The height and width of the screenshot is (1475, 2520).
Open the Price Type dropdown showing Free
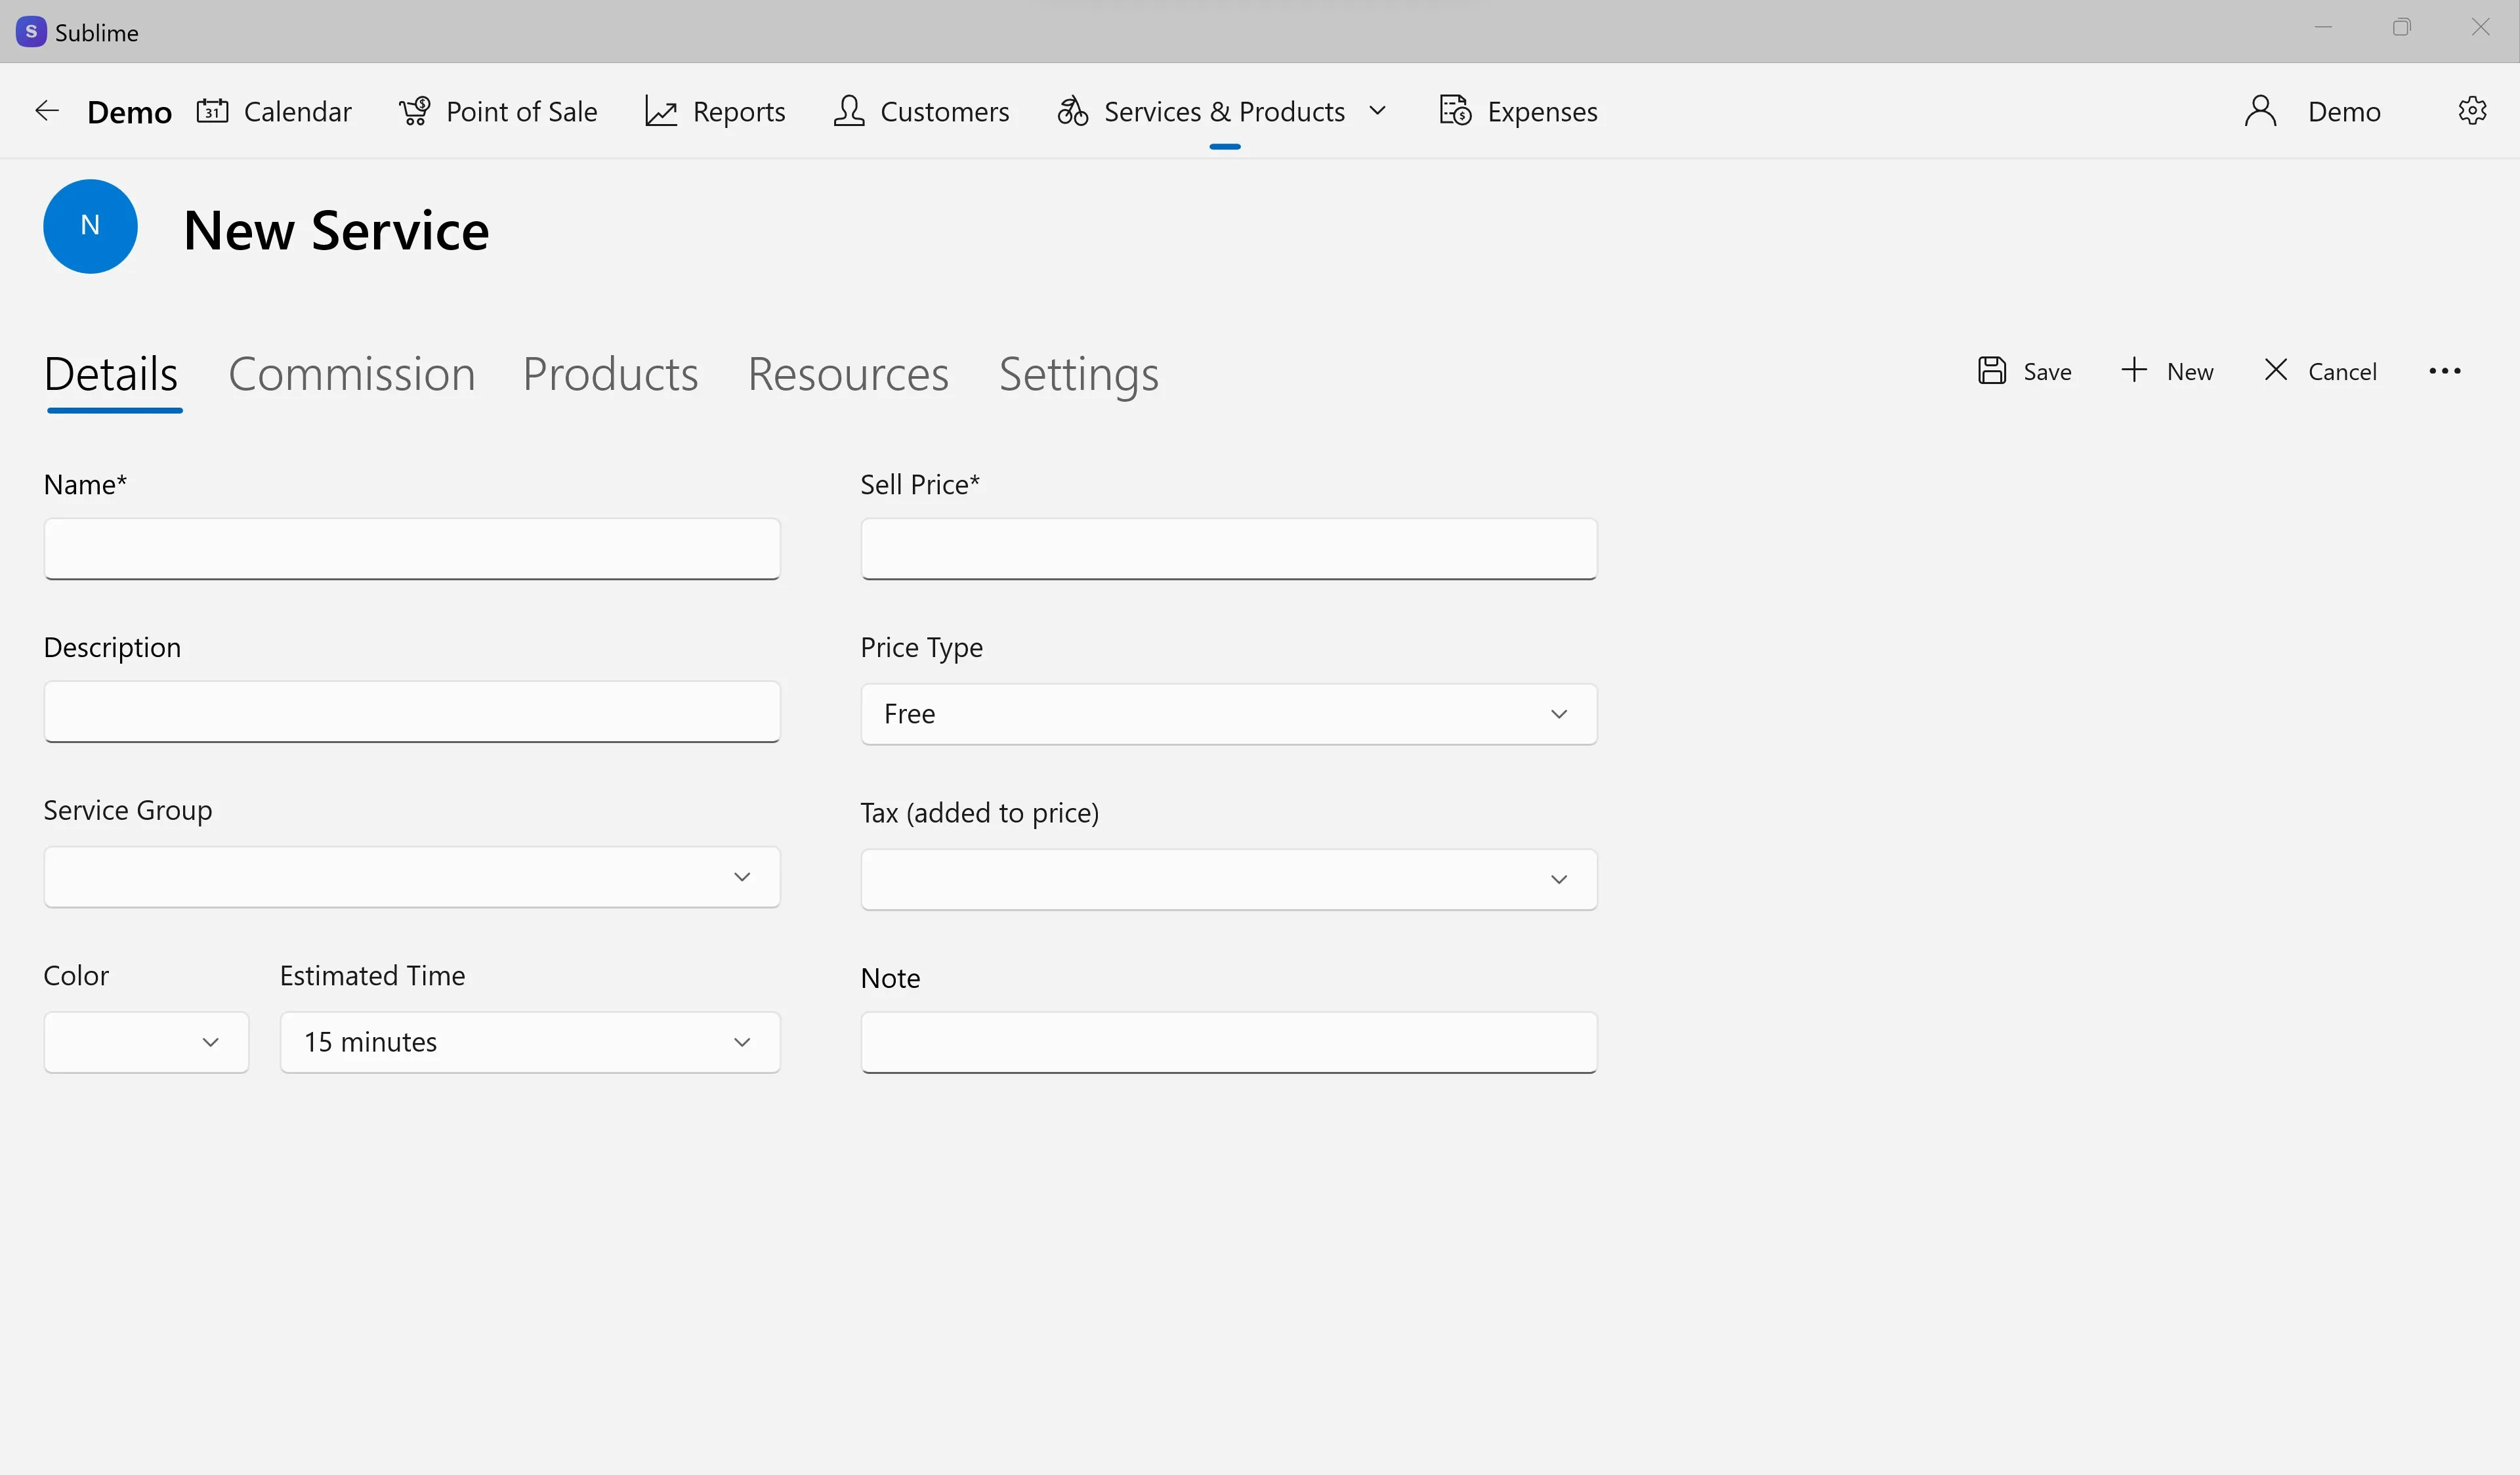pos(1228,714)
